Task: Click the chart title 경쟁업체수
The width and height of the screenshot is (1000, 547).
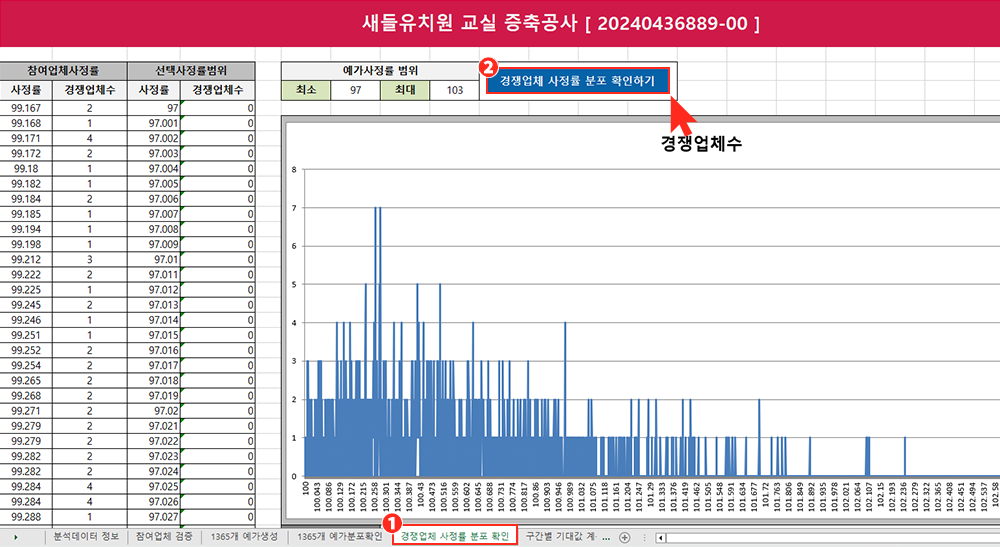Action: click(x=701, y=143)
